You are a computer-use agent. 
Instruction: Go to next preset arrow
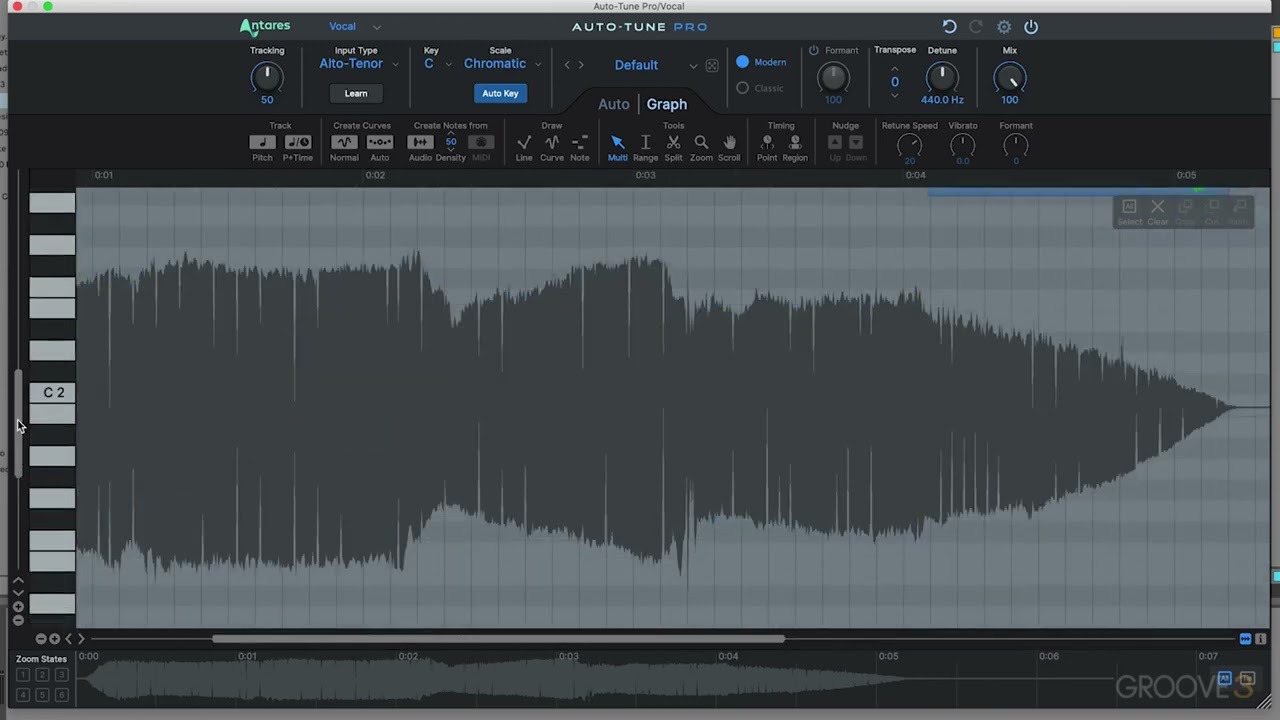[581, 65]
